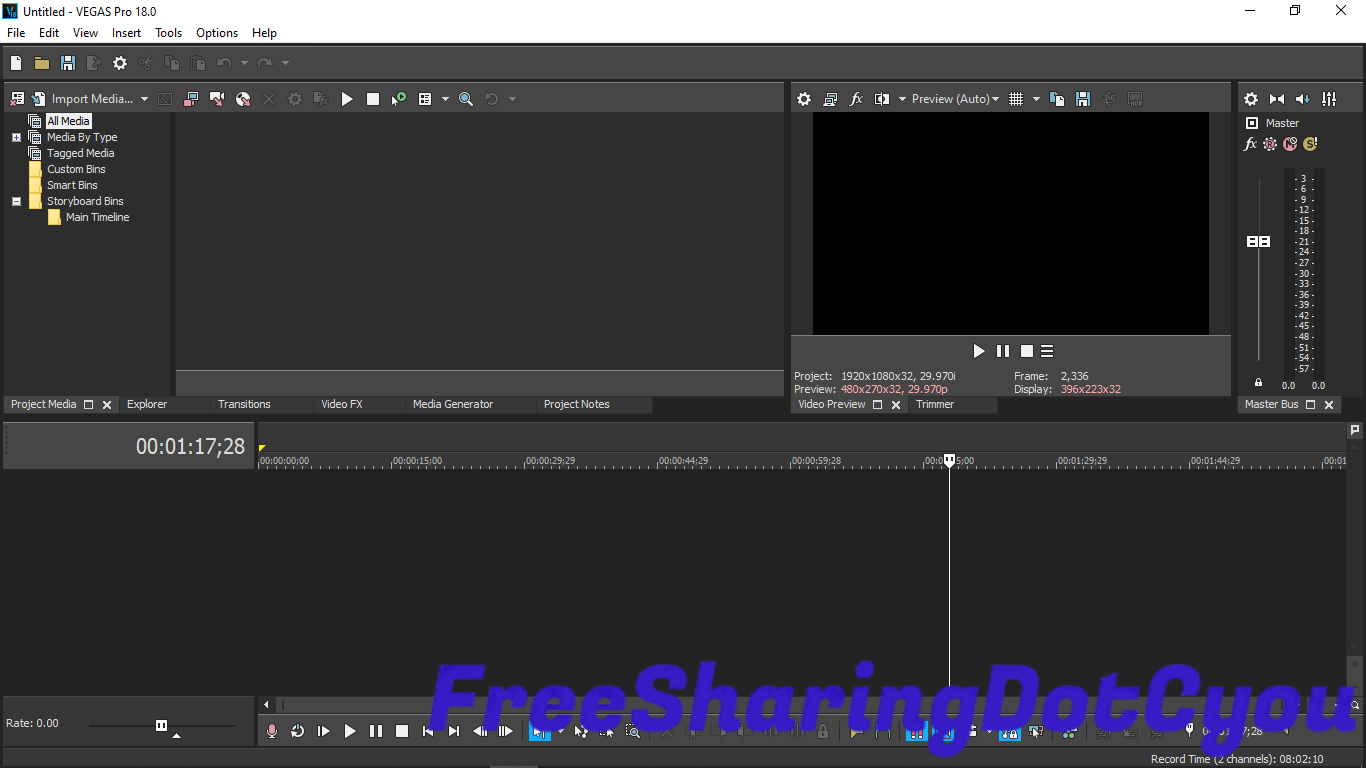This screenshot has height=768, width=1366.
Task: Open Master Bus audio properties gear
Action: [1250, 99]
